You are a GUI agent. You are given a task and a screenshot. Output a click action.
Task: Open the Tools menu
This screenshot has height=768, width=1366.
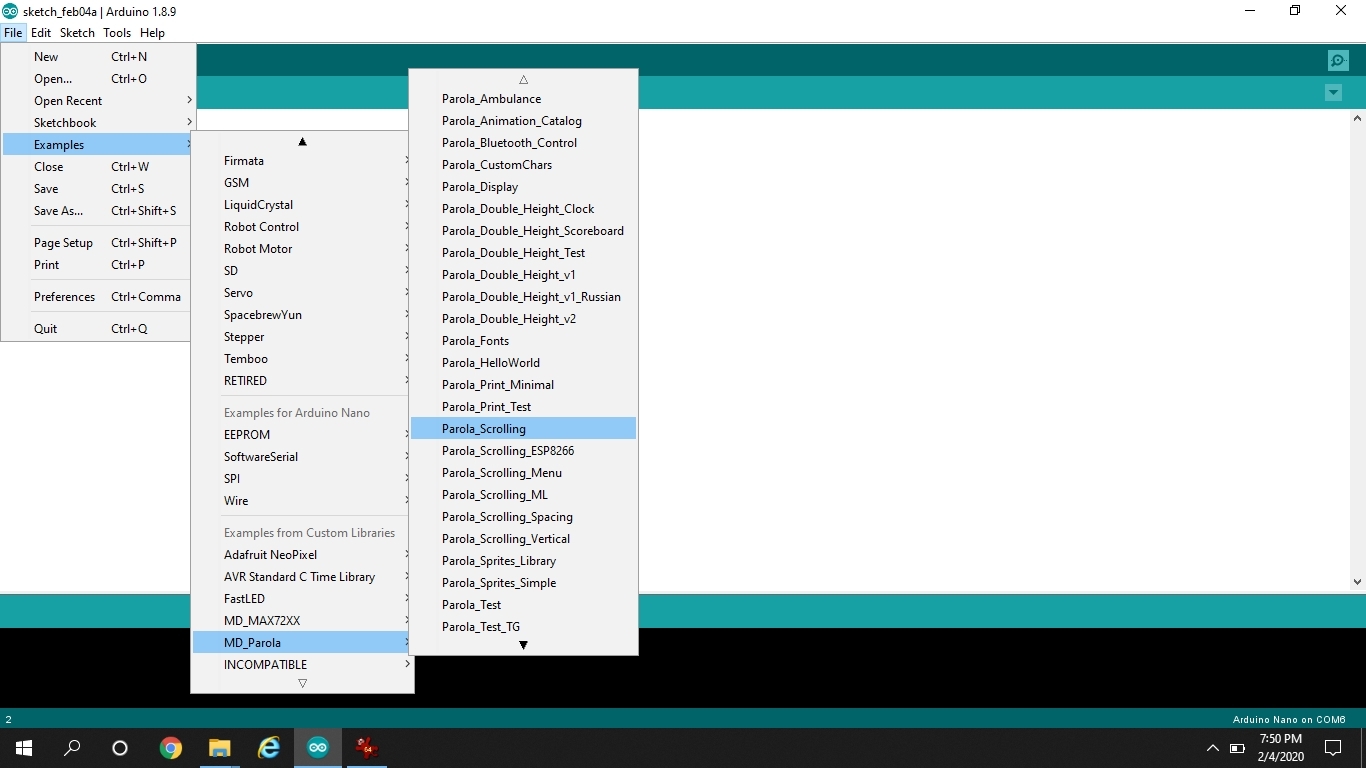(117, 33)
